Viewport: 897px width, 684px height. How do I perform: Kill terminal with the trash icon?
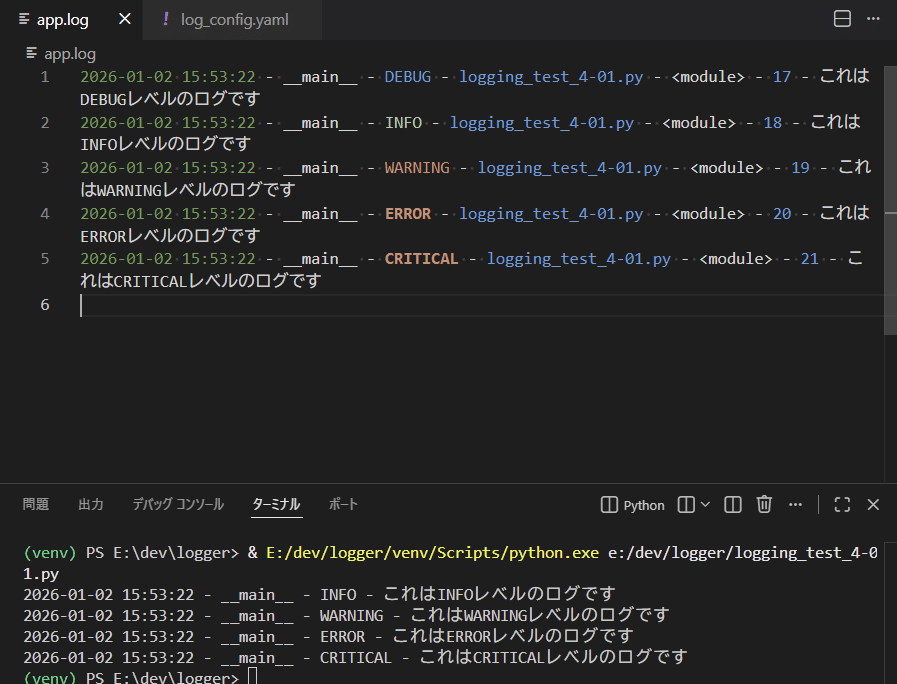coord(764,505)
